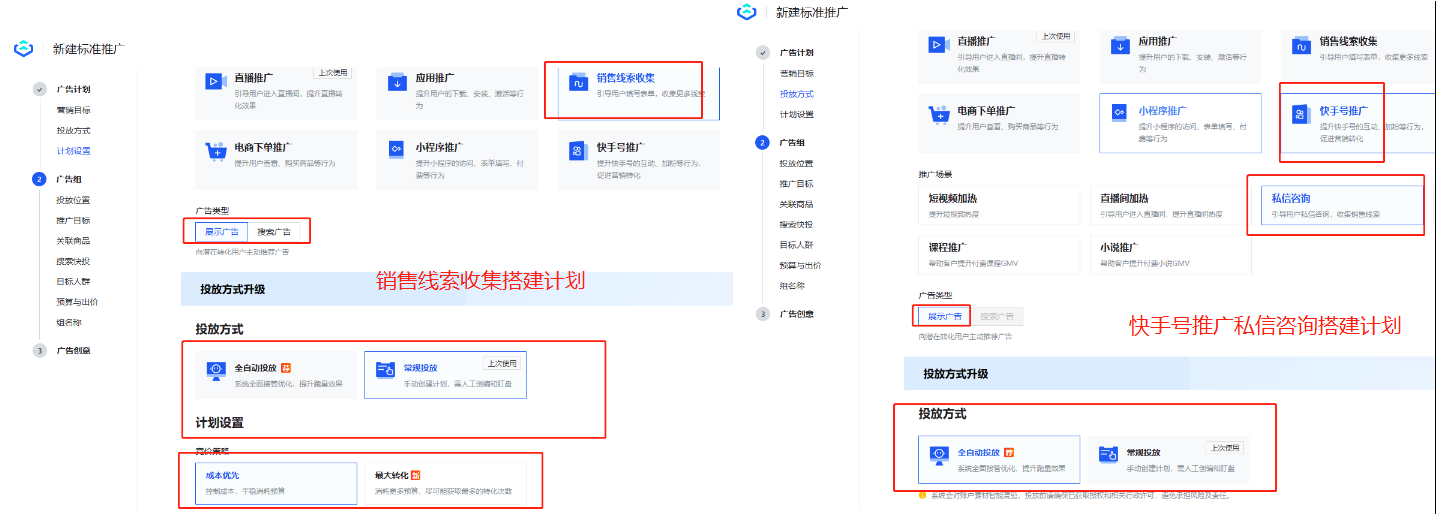The width and height of the screenshot is (1456, 526).
Task: Click the 全自动投放 monitor icon in the right screenshot
Action: (x=940, y=456)
